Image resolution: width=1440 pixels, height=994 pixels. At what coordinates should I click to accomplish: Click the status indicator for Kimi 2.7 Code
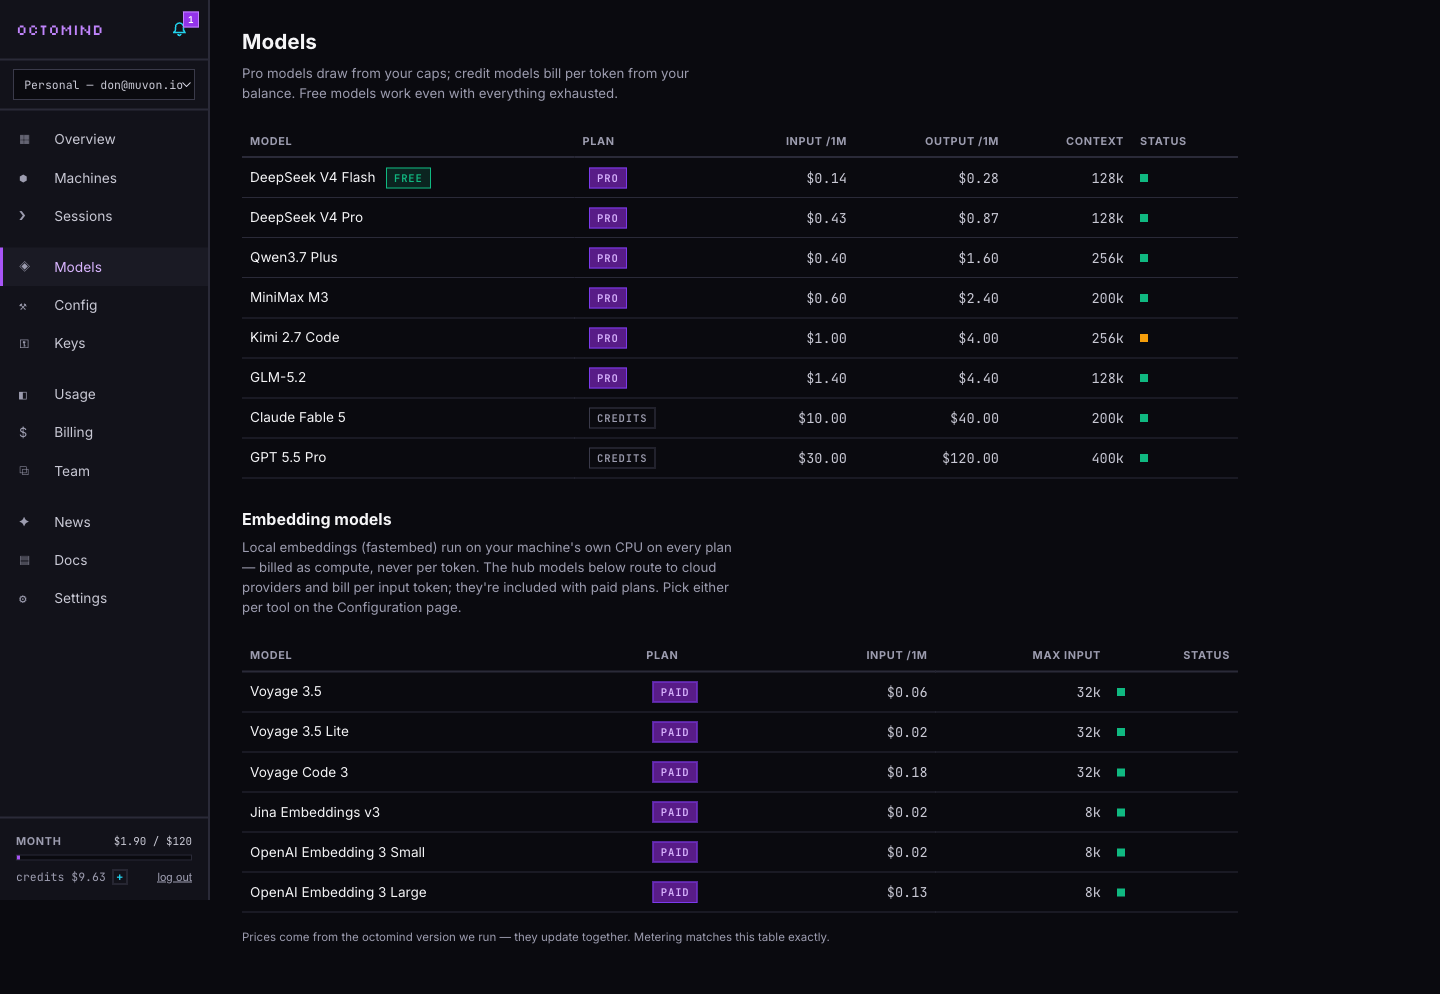pos(1144,338)
